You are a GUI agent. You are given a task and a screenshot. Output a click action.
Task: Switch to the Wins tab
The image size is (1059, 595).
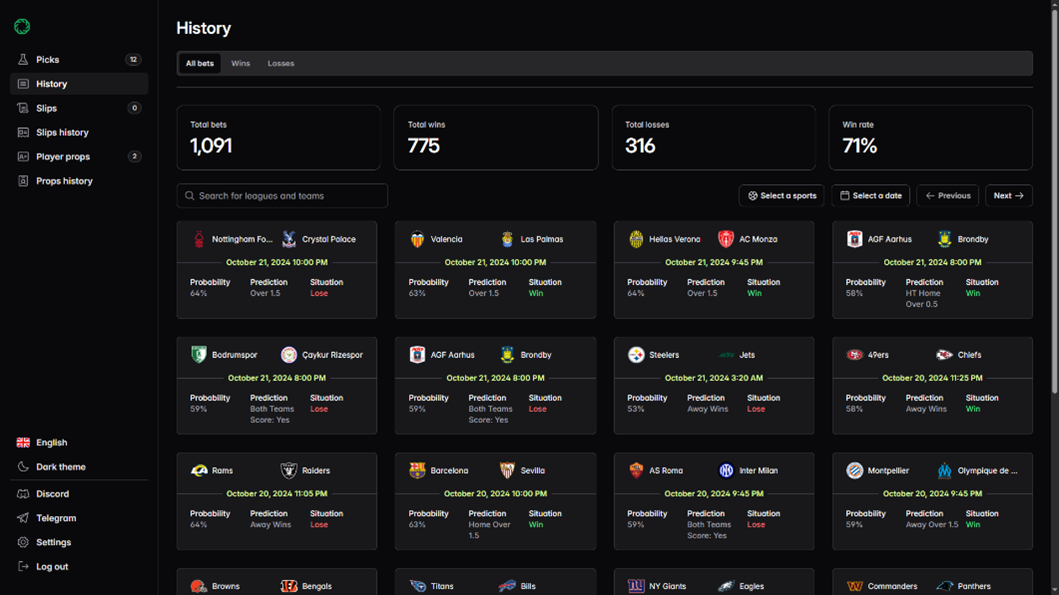[240, 63]
